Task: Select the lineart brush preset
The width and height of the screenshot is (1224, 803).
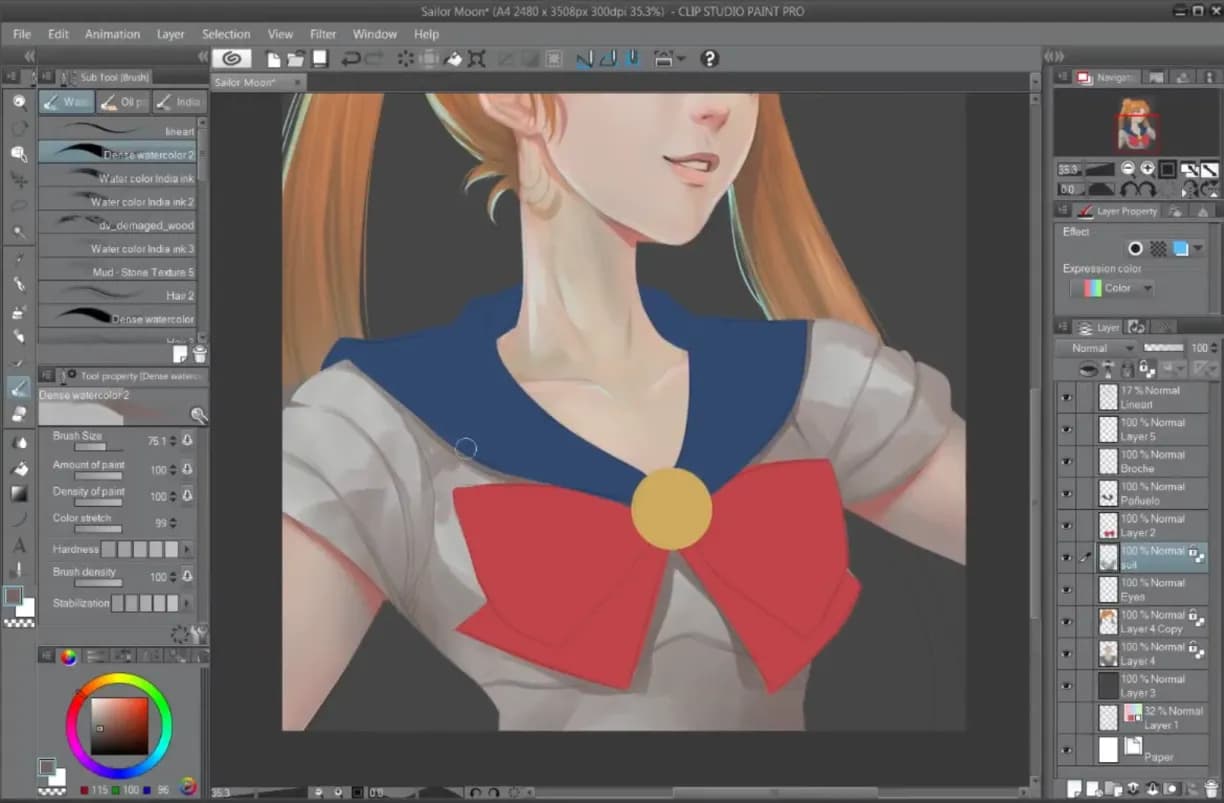Action: (x=118, y=130)
